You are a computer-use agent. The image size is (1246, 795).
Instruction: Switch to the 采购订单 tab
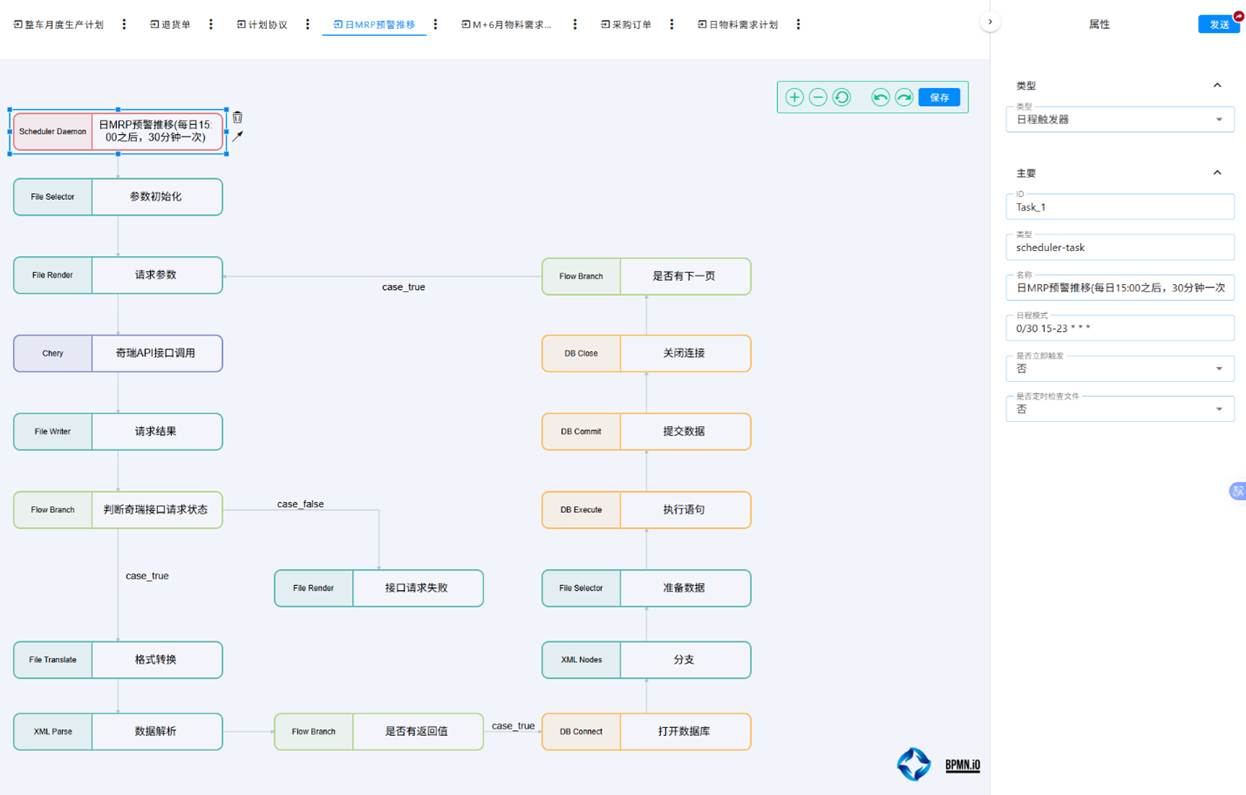pyautogui.click(x=626, y=24)
